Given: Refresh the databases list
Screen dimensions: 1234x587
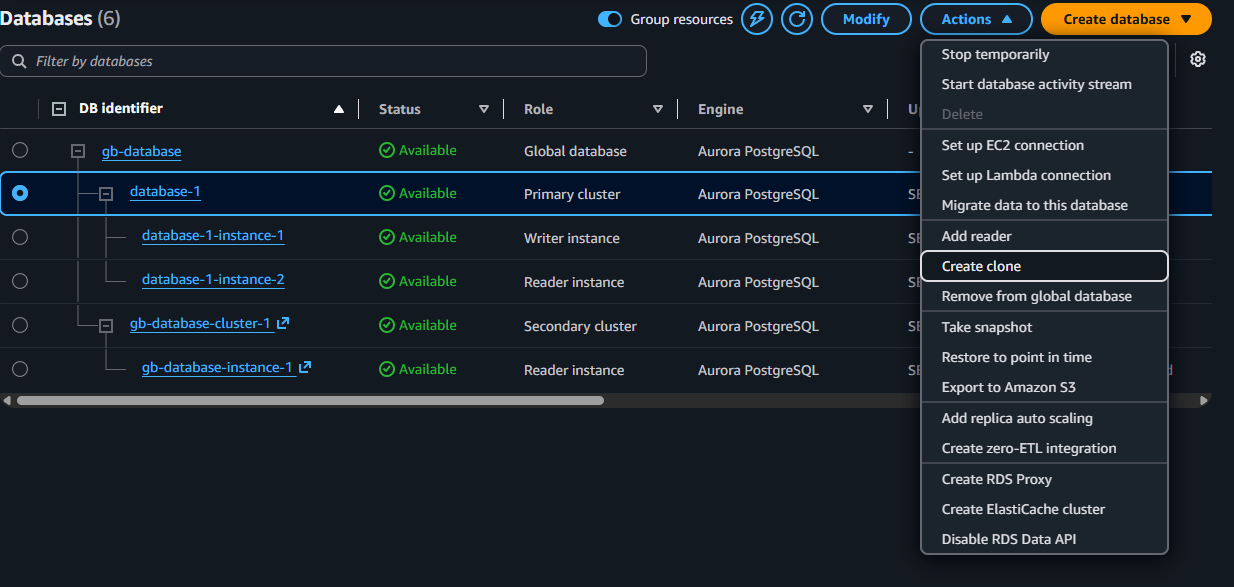Looking at the screenshot, I should pos(797,19).
